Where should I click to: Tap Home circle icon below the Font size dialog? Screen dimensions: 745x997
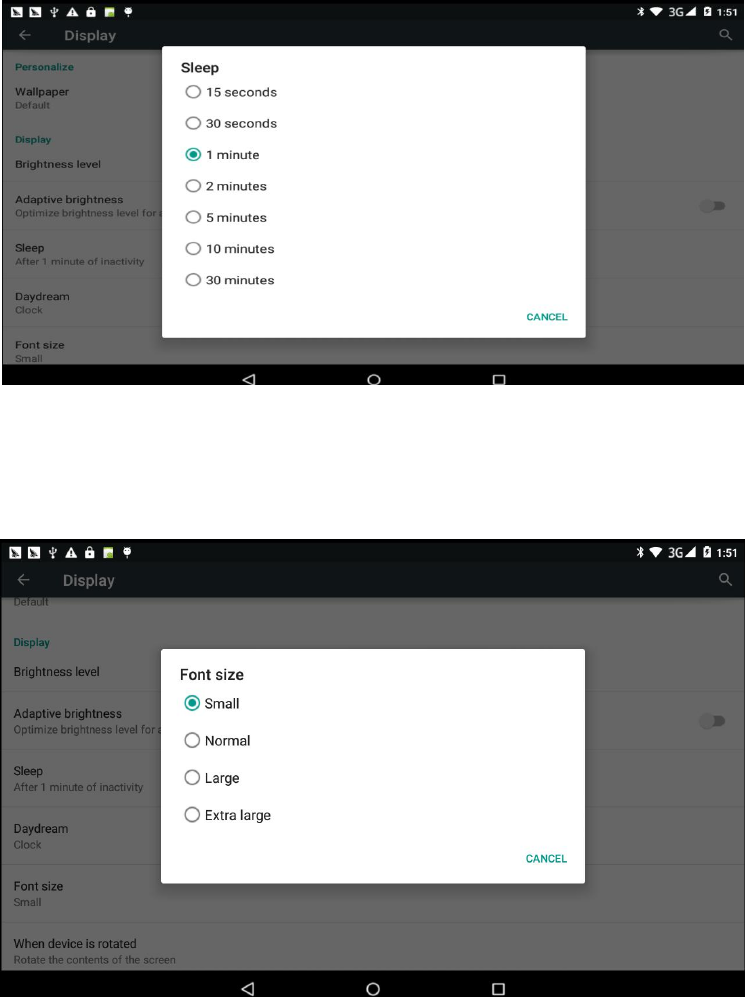pyautogui.click(x=373, y=989)
